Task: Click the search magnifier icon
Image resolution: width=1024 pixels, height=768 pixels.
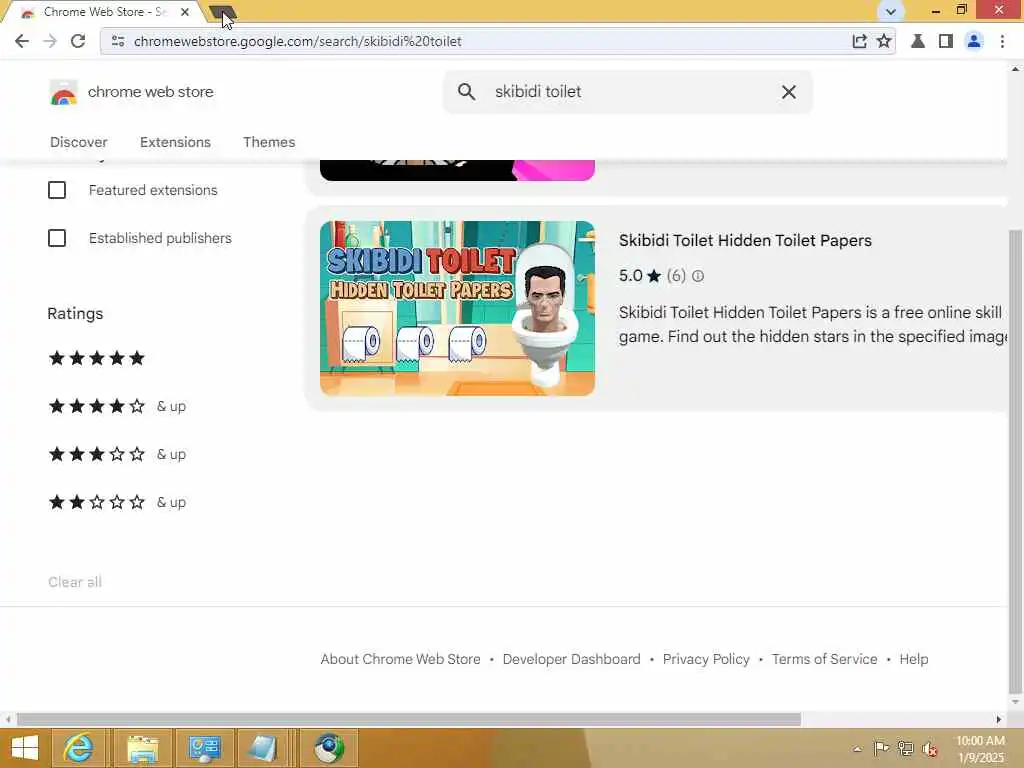Action: (x=466, y=91)
